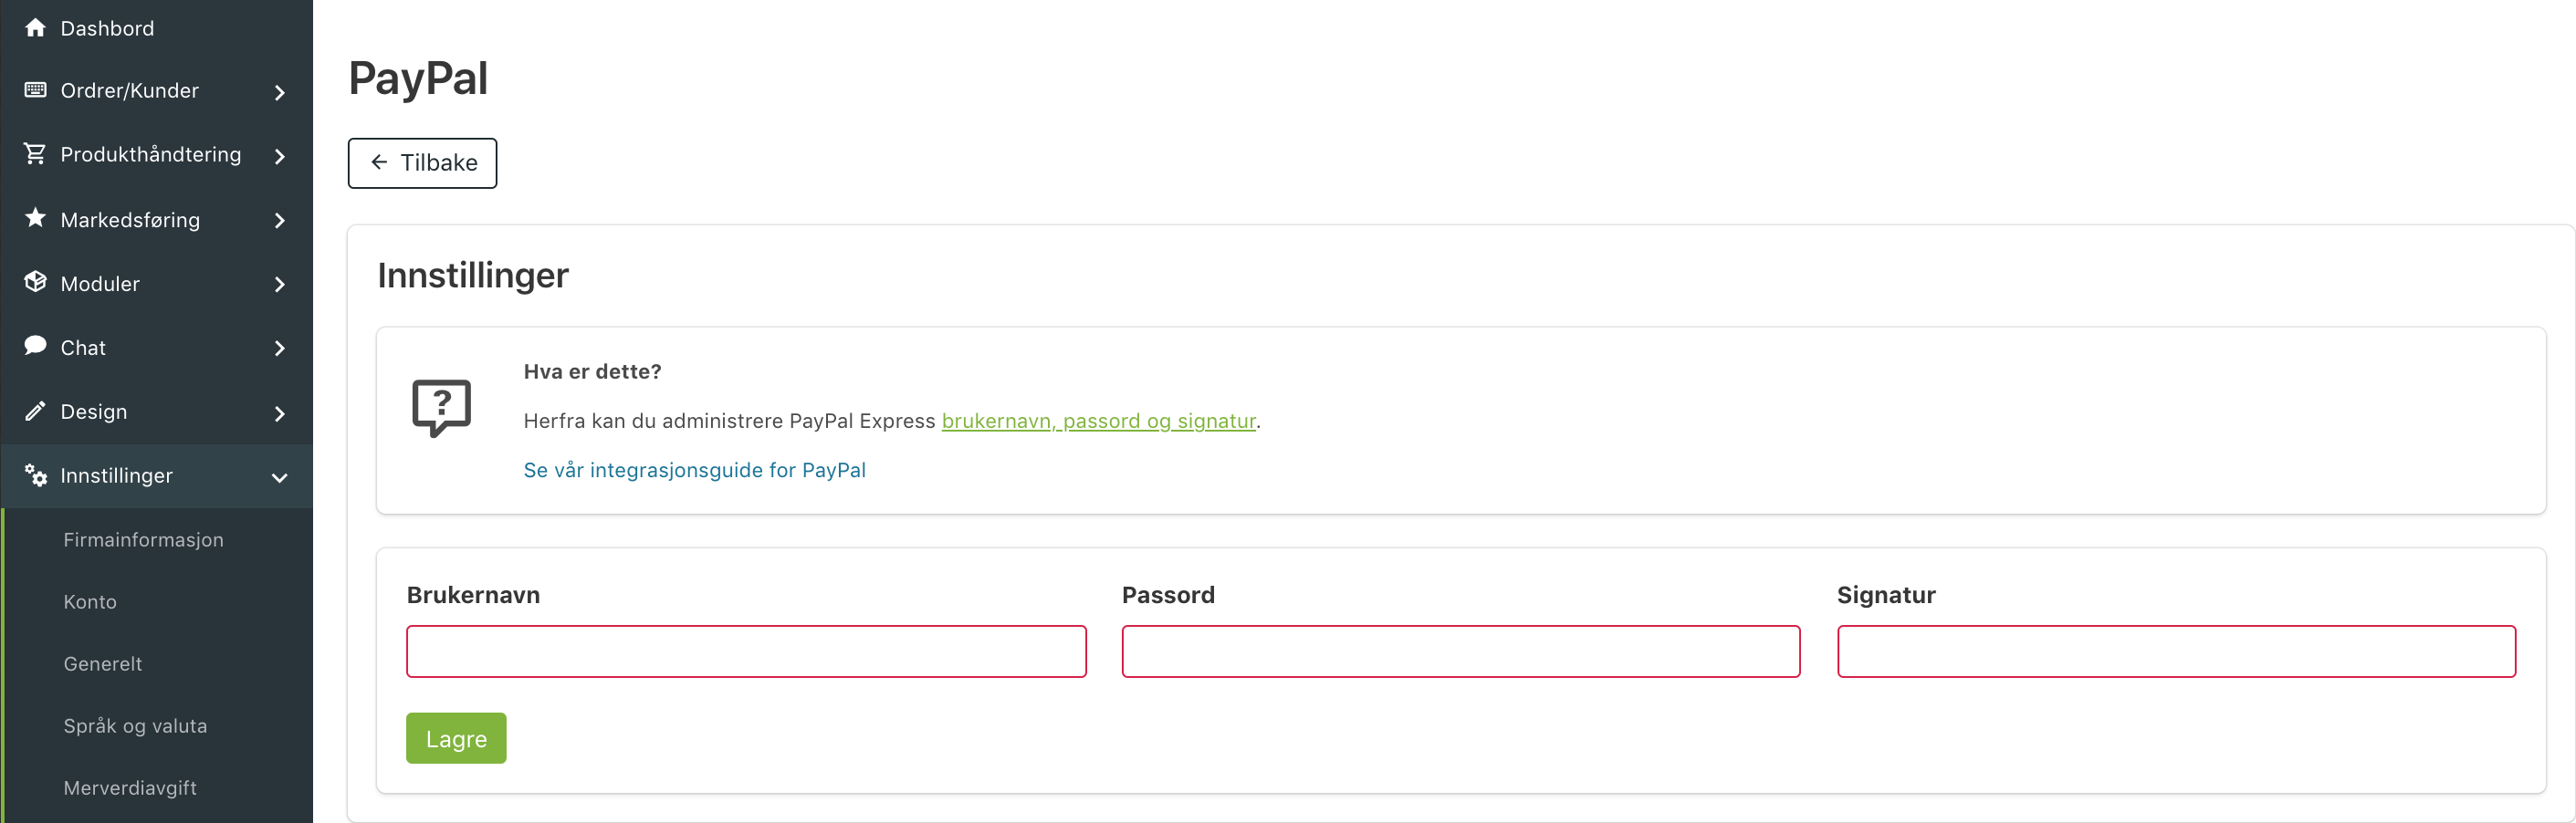Expand the Moduler submenu arrow
The height and width of the screenshot is (823, 2576).
pos(280,285)
